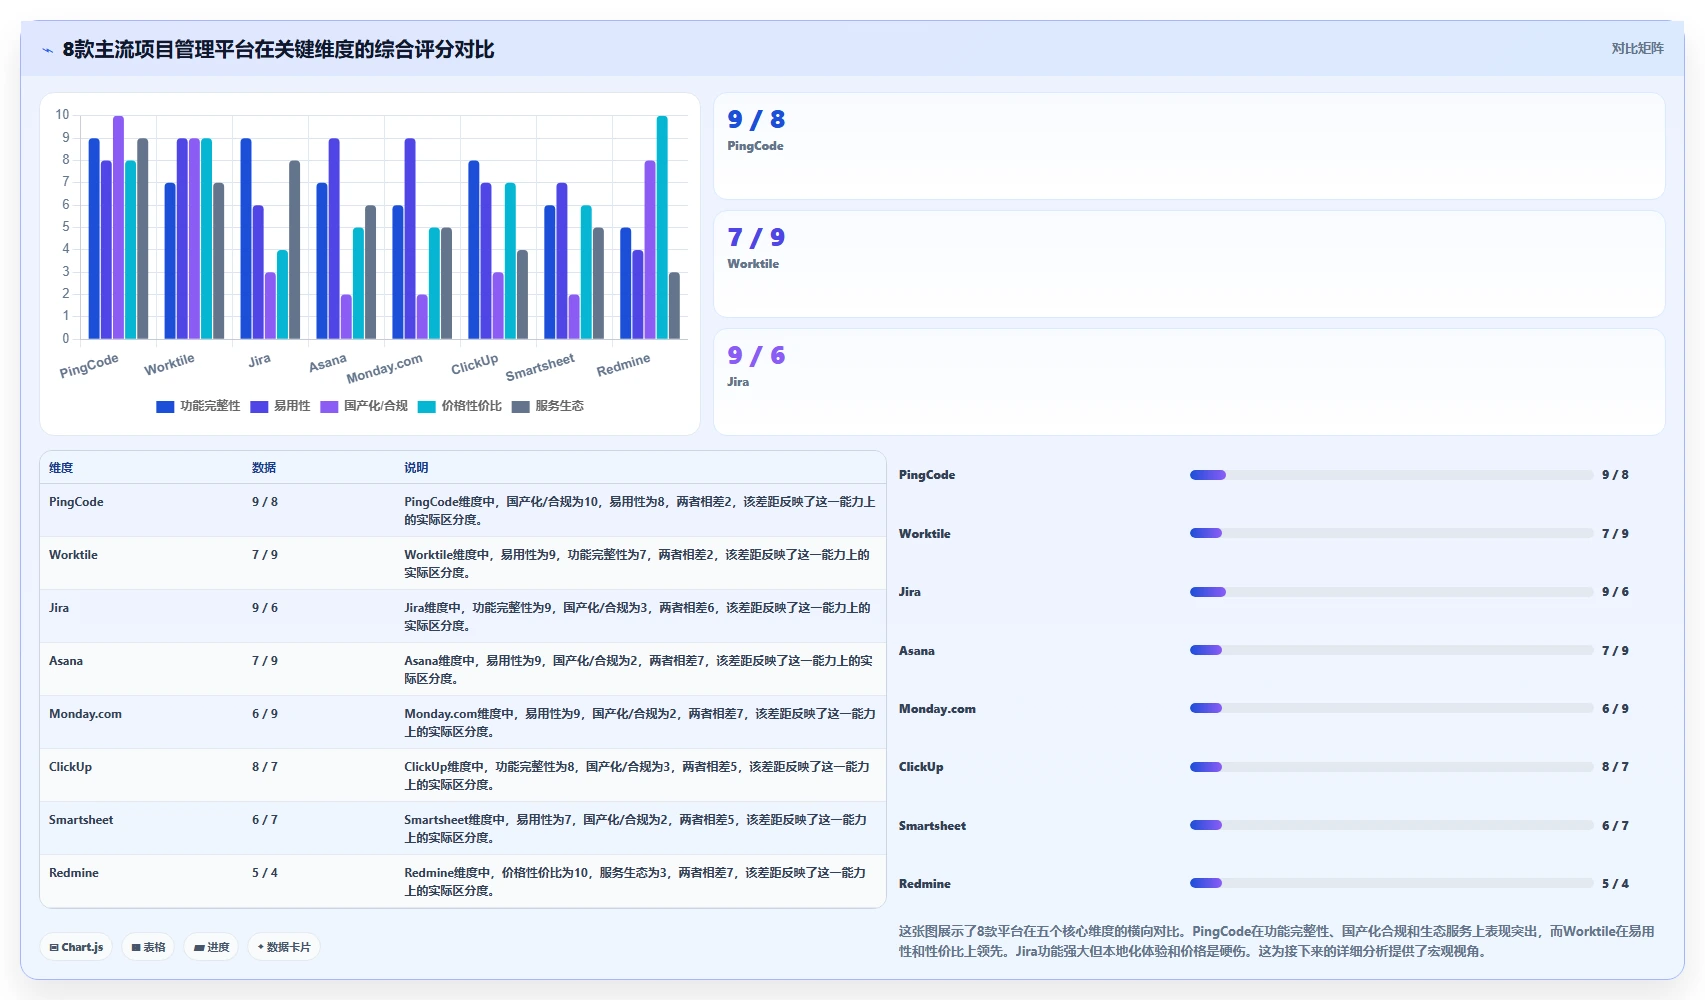Click the PingCode progress bar
Screen dimensions: 1705x1000
1391,475
